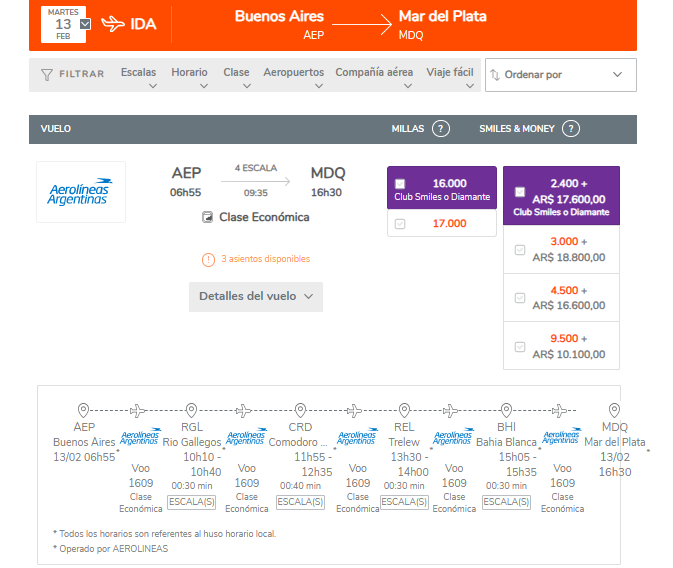Select the 16.000 Club Smiles miles checkbox
This screenshot has height=568, width=673.
pos(400,184)
